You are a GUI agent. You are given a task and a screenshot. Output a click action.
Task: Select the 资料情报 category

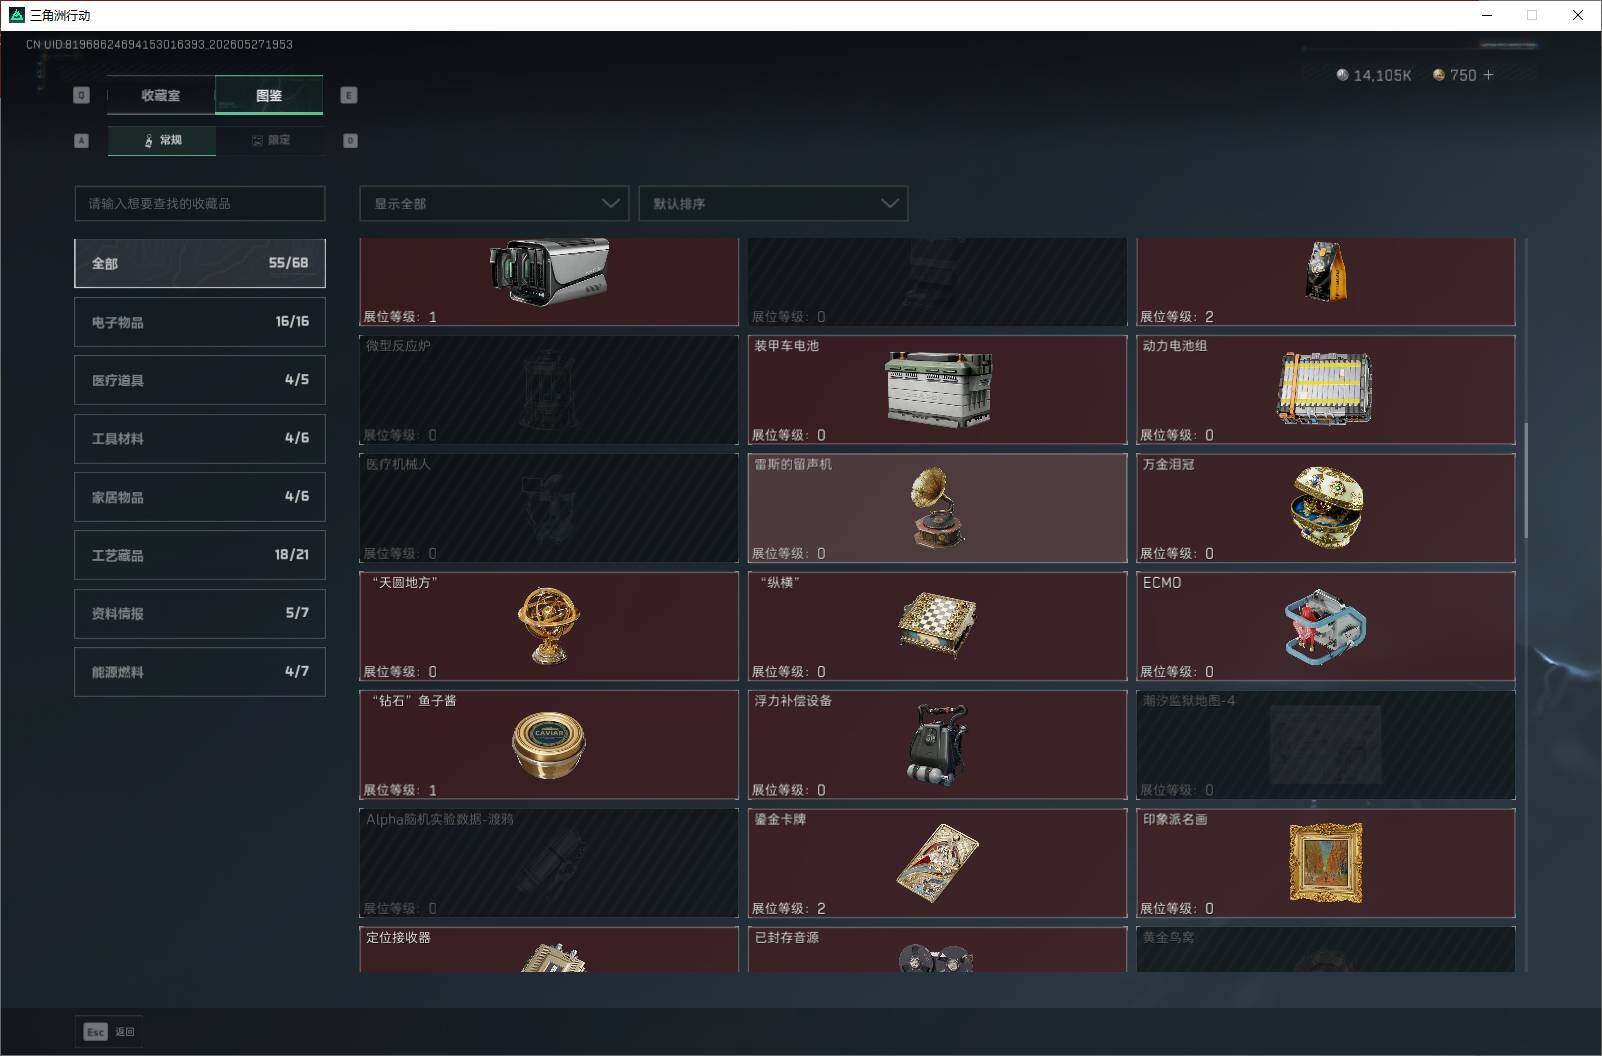pos(200,613)
